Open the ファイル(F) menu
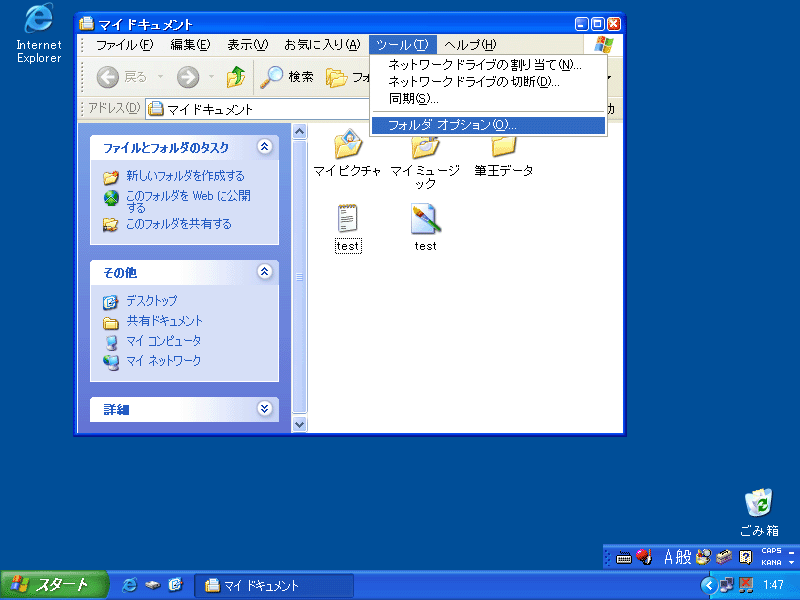 click(x=124, y=45)
